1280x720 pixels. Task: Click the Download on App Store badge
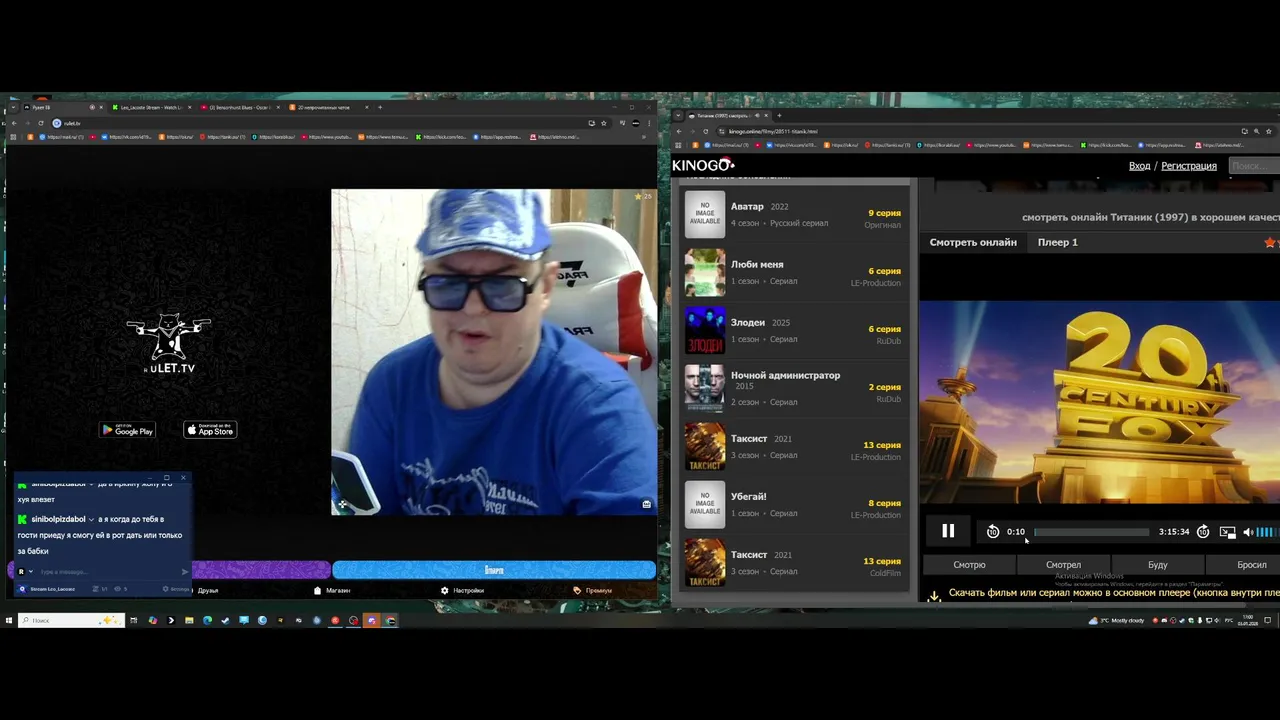click(210, 430)
